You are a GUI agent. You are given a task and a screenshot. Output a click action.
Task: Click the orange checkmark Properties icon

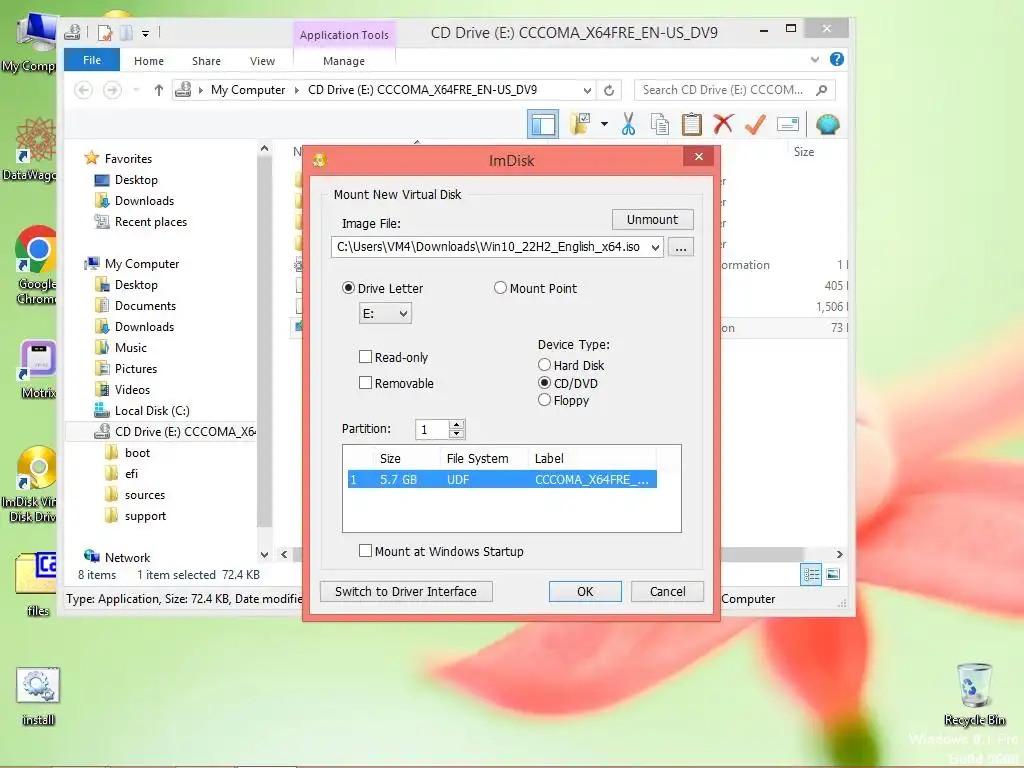coord(755,124)
